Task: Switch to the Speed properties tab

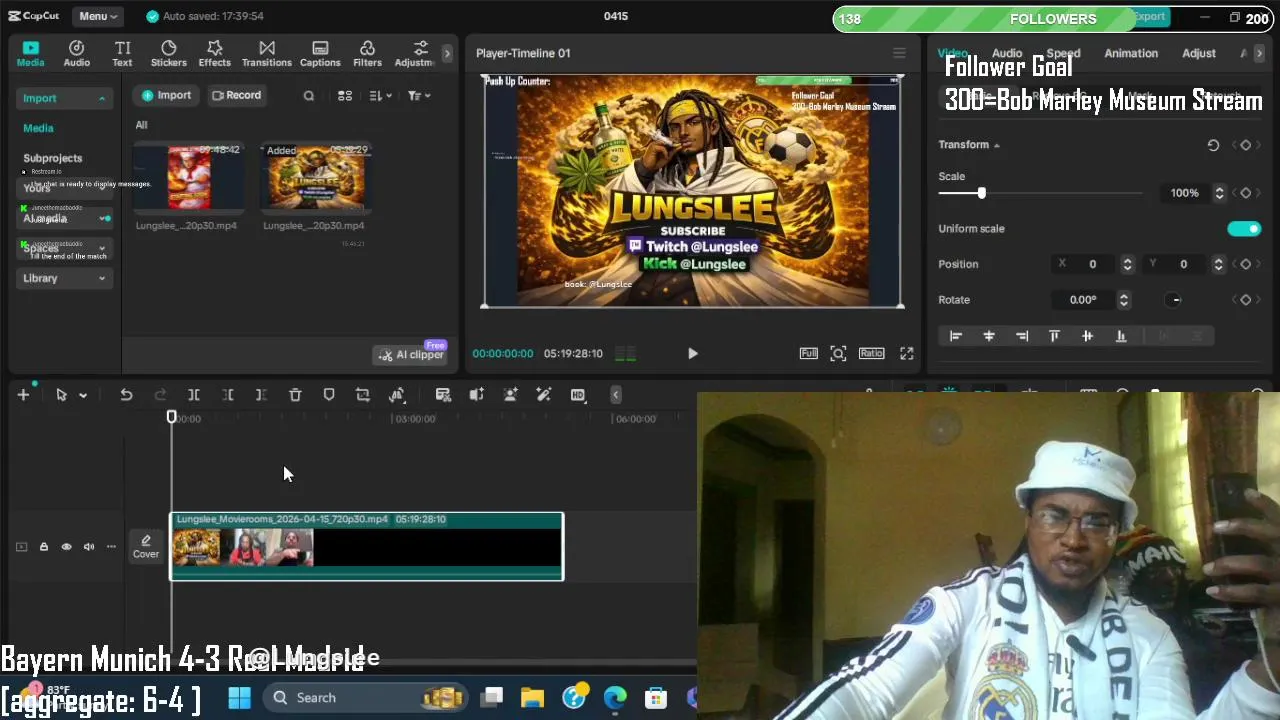Action: (x=1063, y=53)
